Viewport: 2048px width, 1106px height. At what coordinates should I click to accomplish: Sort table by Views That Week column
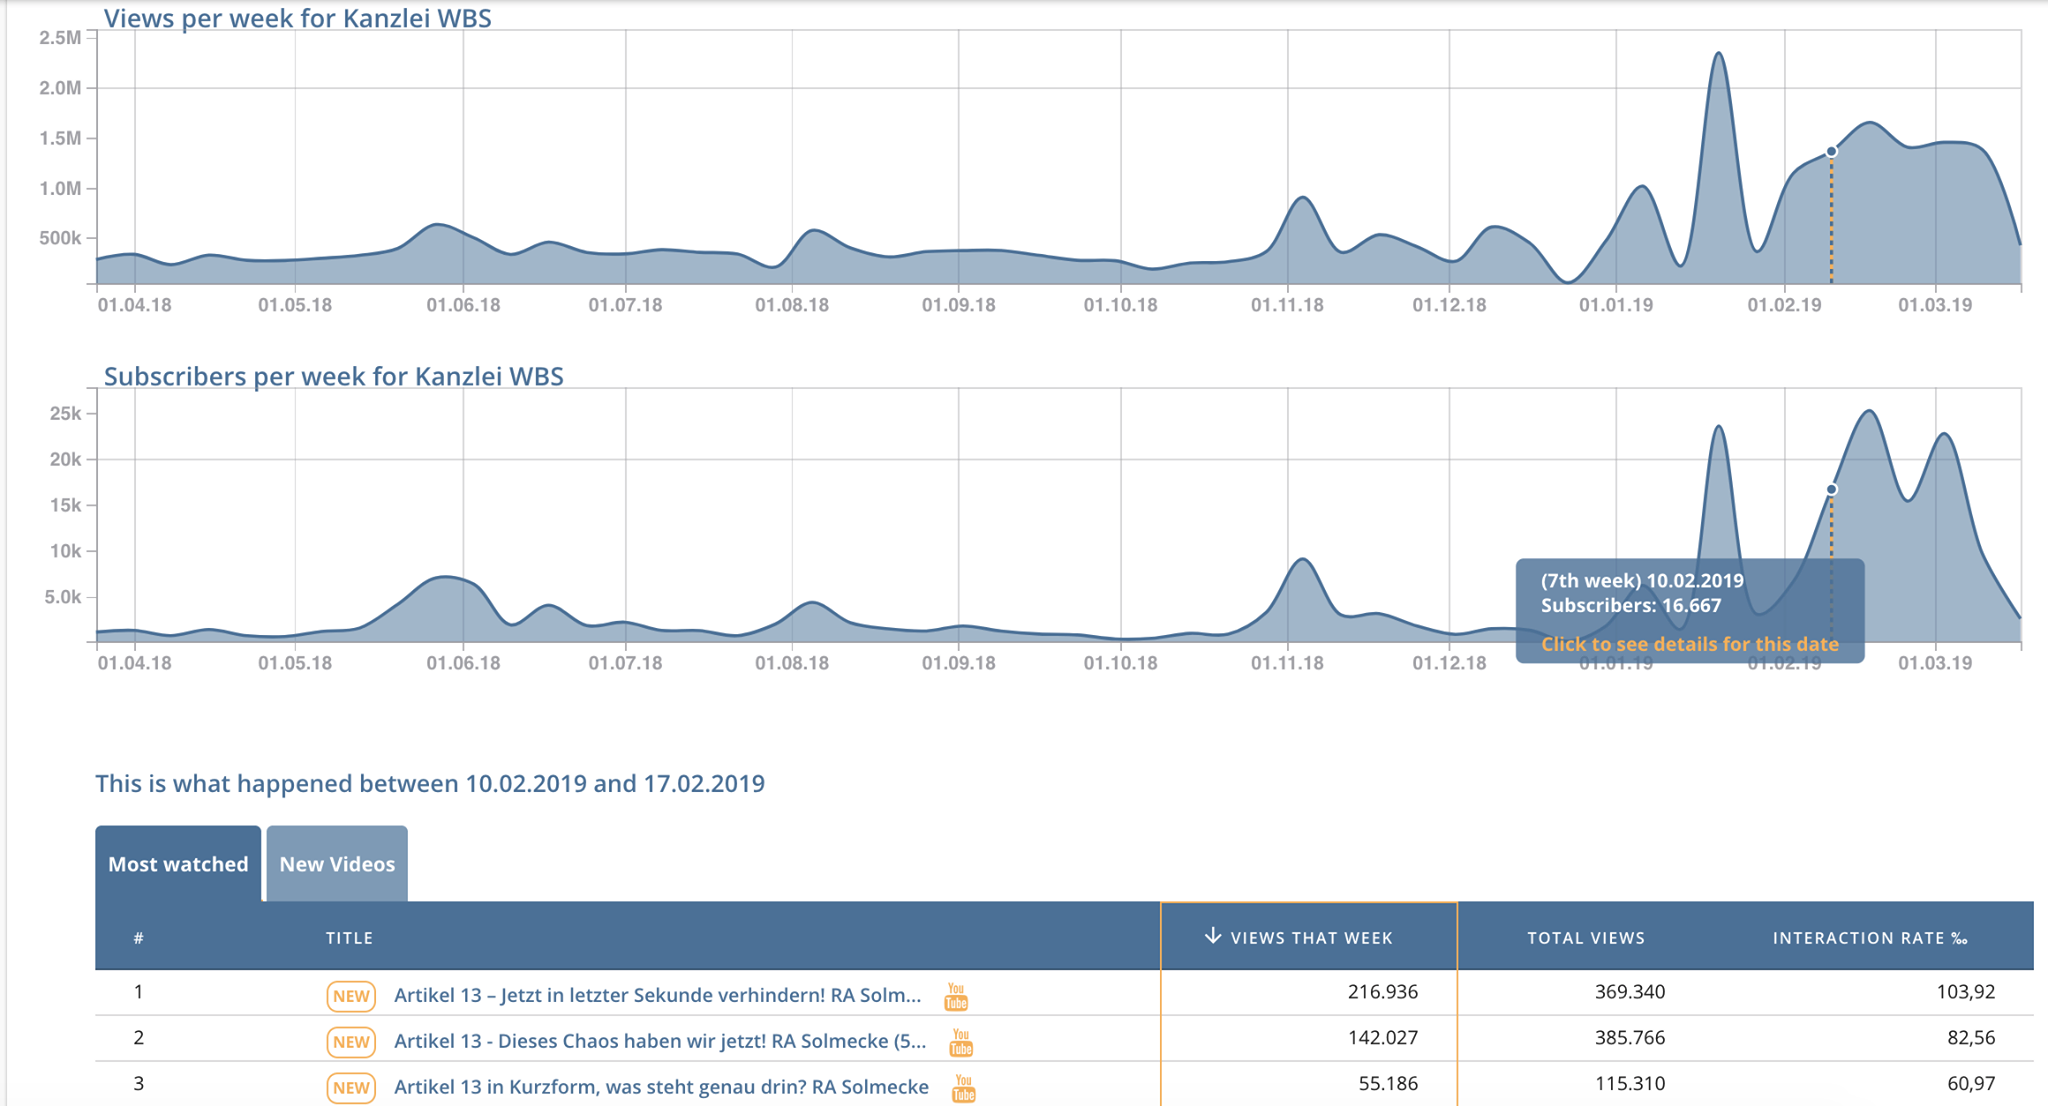(1309, 937)
